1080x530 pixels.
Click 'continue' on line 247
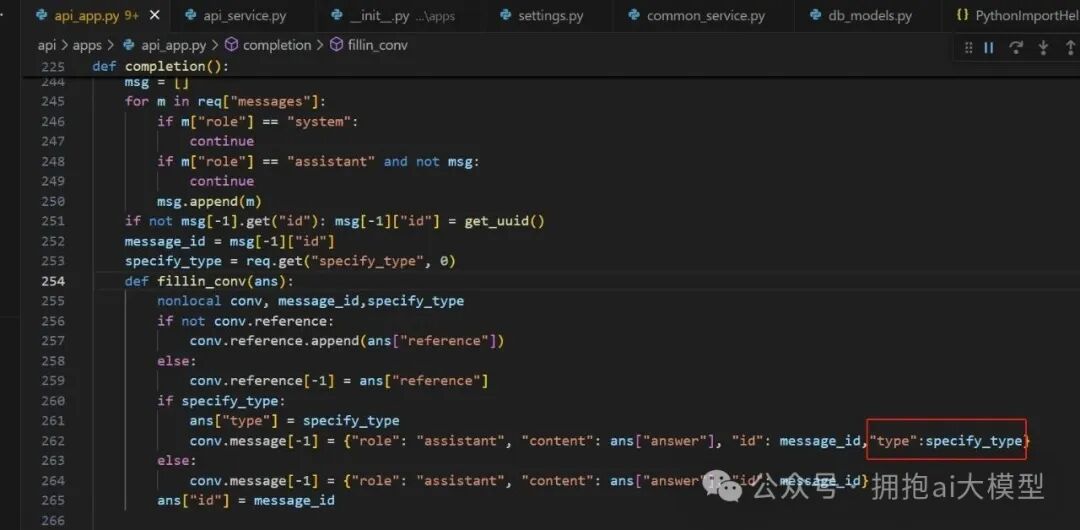(x=222, y=141)
